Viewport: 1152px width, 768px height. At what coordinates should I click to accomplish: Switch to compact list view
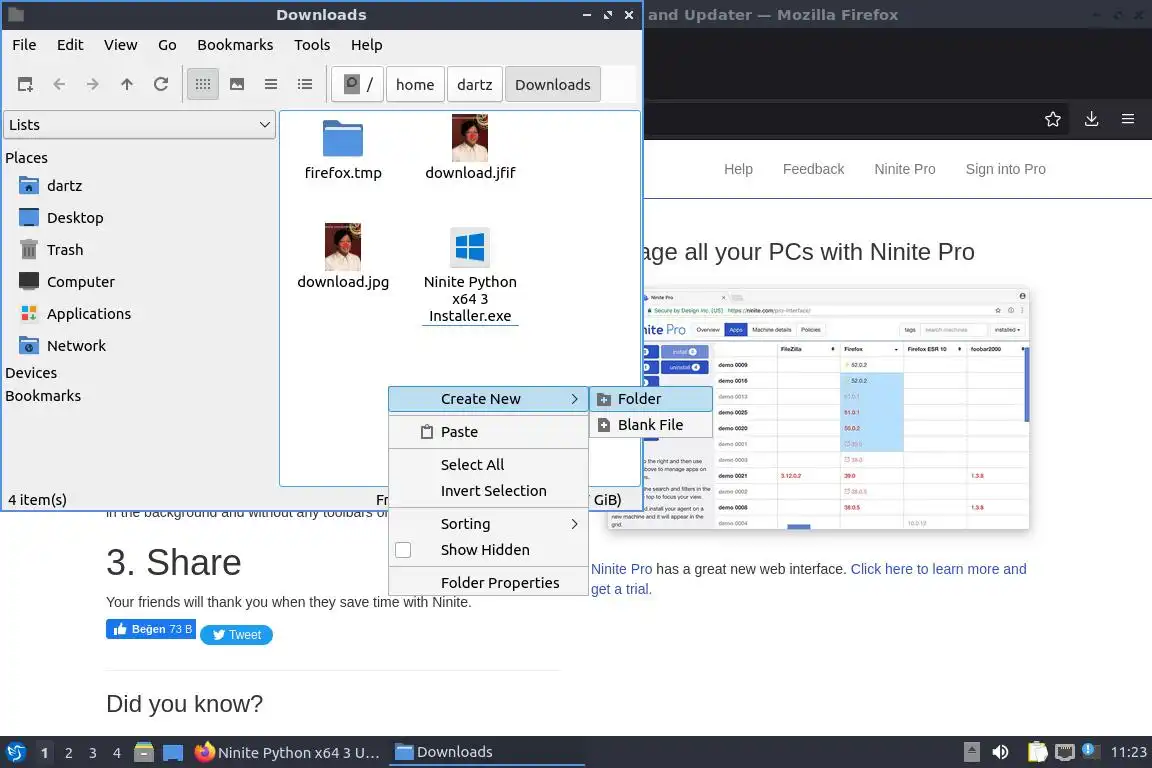(271, 85)
